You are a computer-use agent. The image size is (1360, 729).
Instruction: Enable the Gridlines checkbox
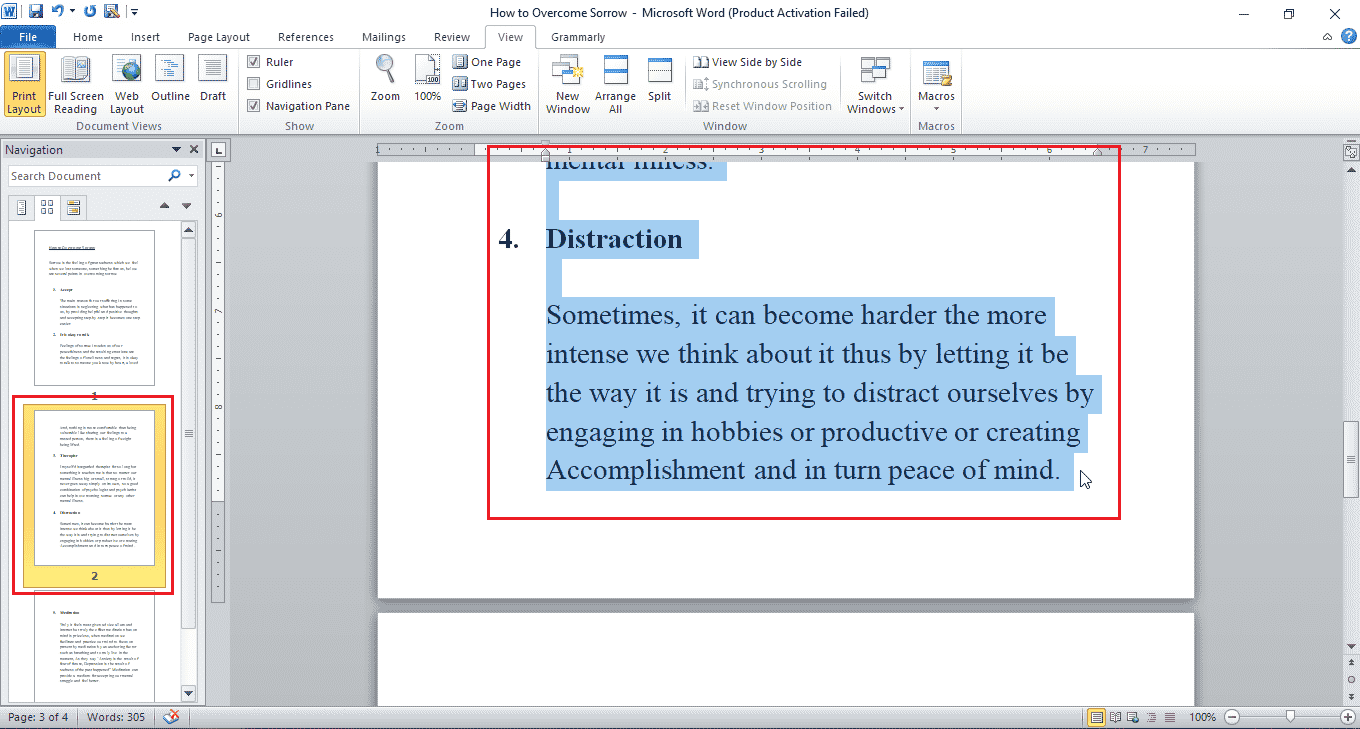pyautogui.click(x=254, y=84)
